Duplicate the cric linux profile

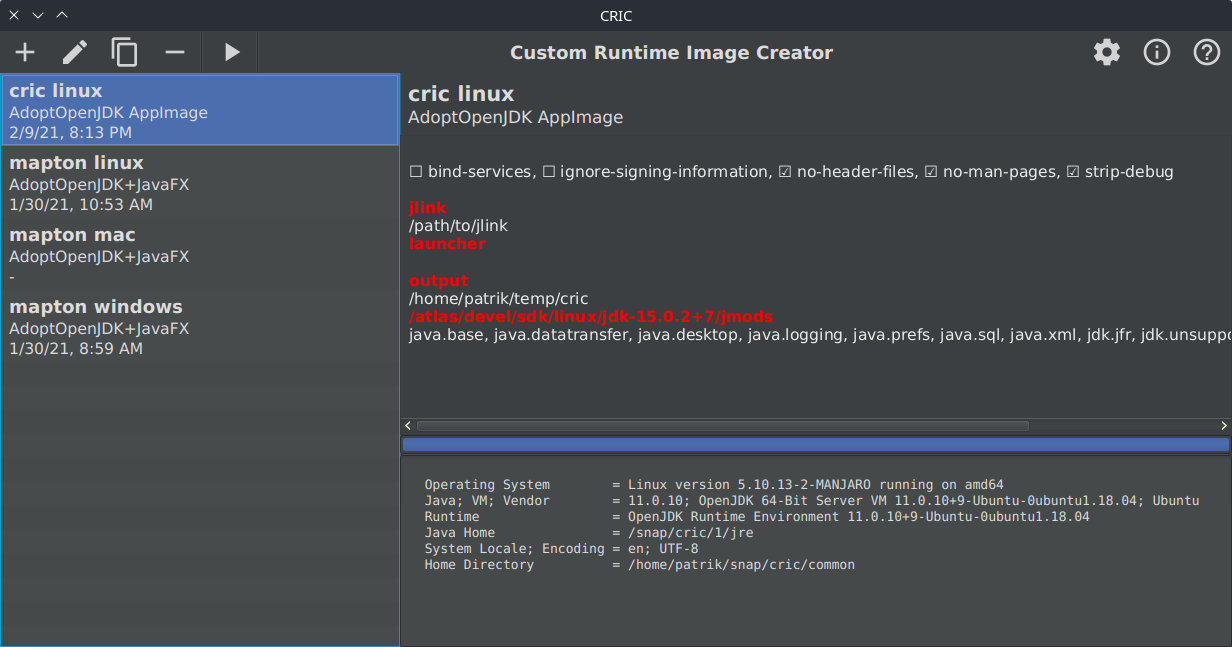[x=124, y=52]
